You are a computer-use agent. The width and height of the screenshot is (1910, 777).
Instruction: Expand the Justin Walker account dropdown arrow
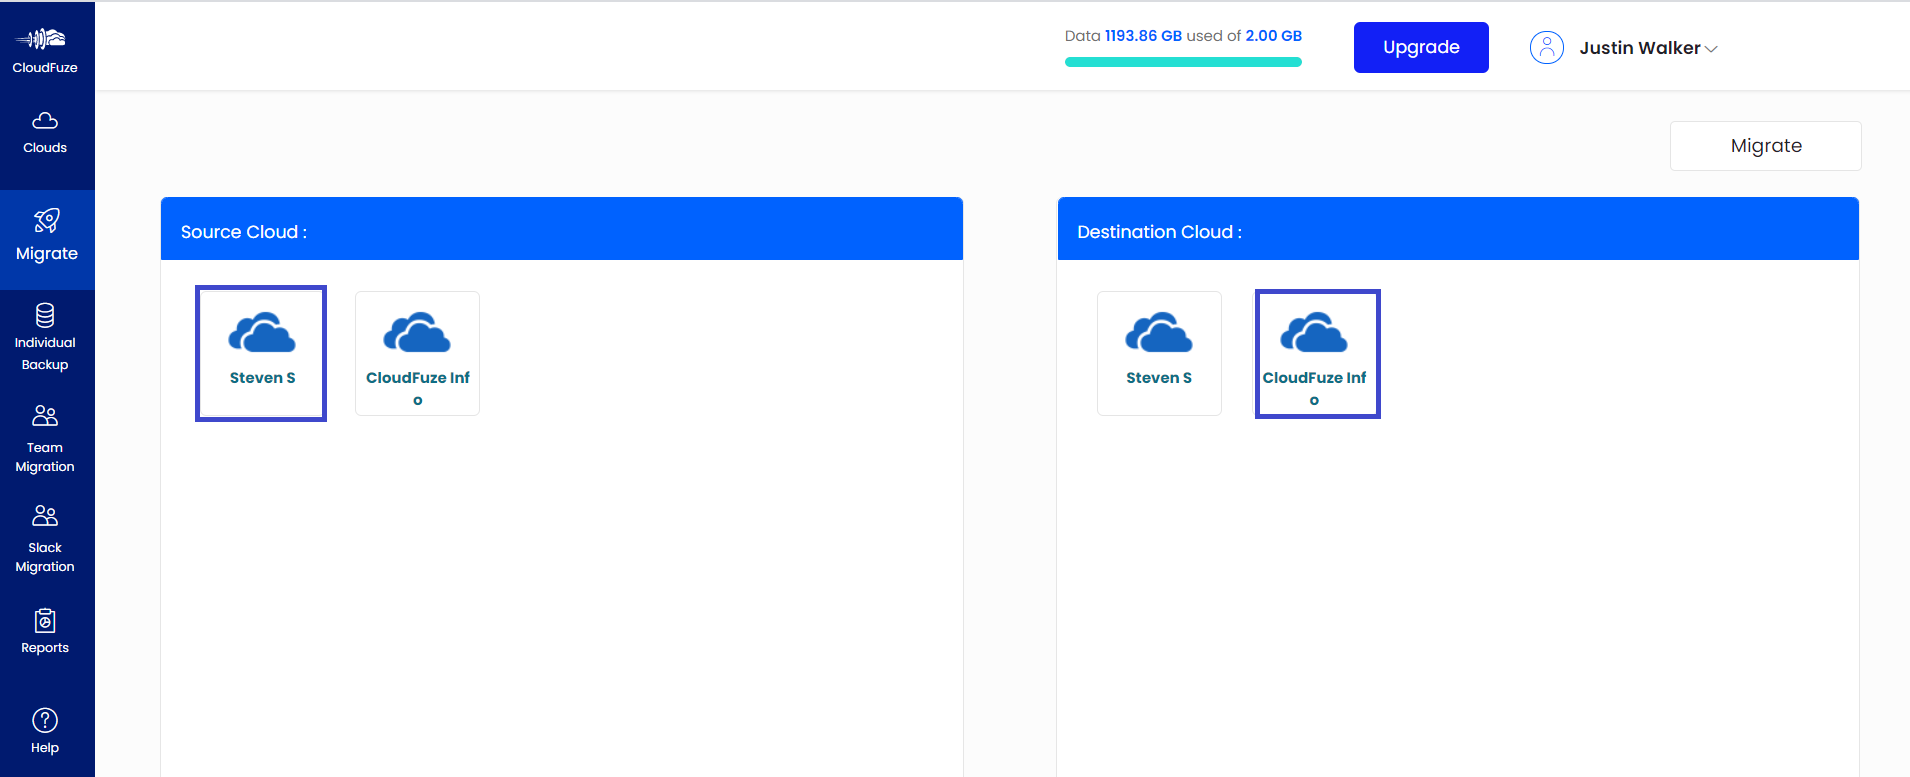pyautogui.click(x=1711, y=49)
